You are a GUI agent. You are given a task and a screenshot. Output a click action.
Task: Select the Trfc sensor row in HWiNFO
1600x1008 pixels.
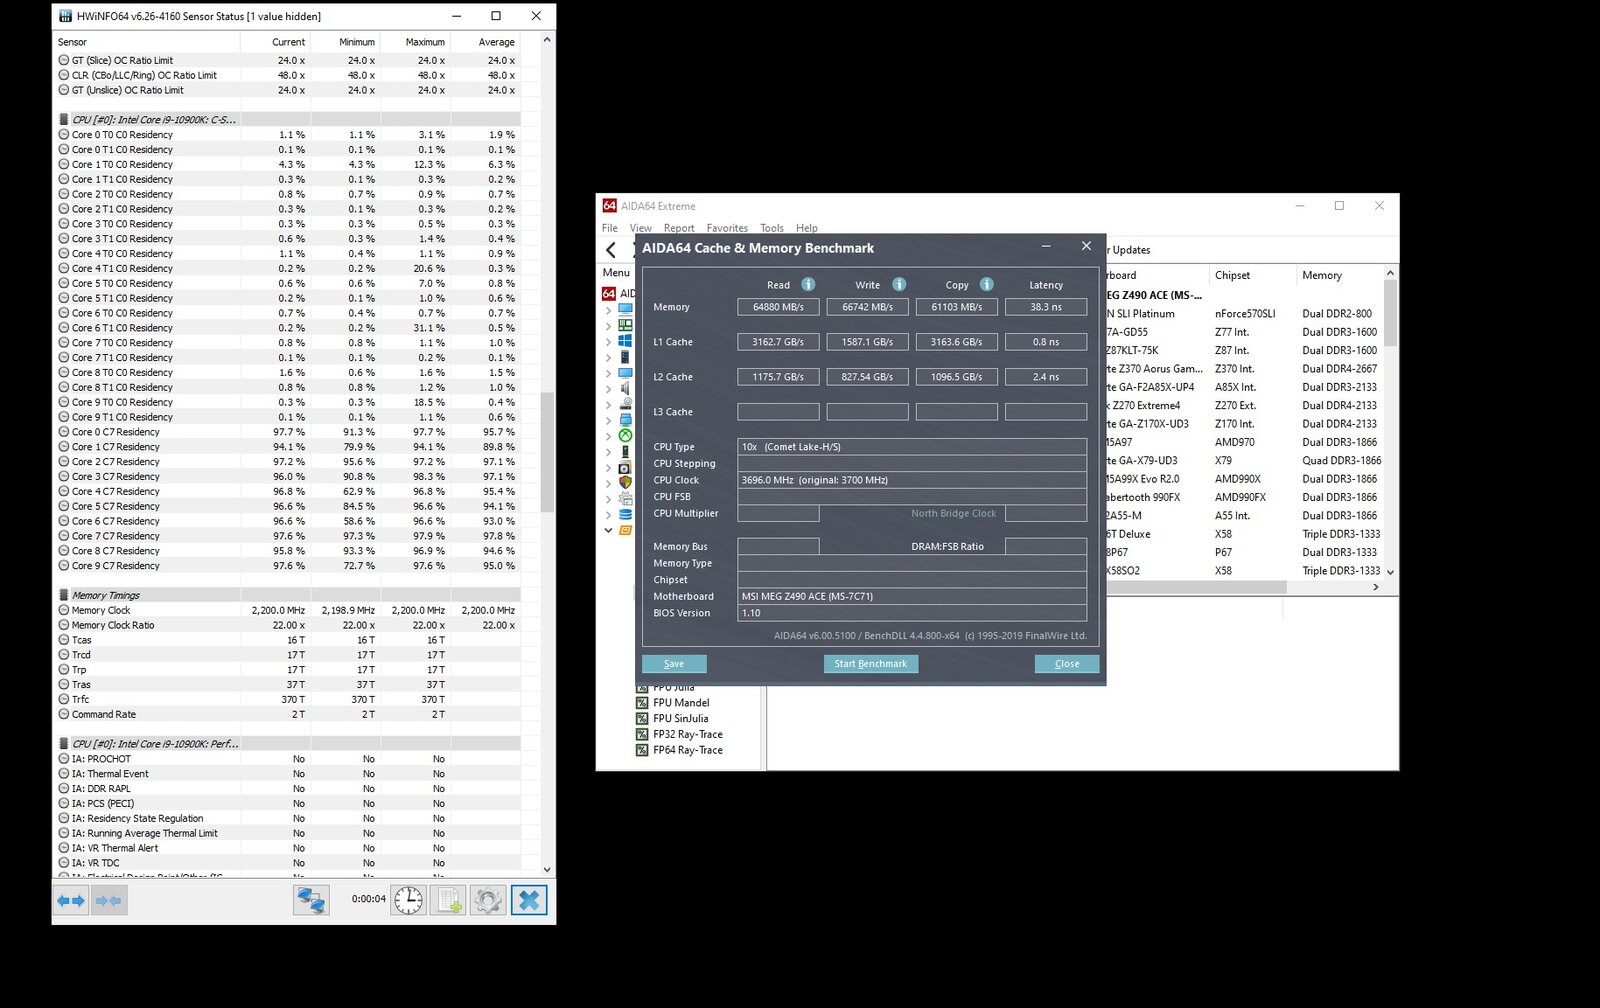click(288, 700)
